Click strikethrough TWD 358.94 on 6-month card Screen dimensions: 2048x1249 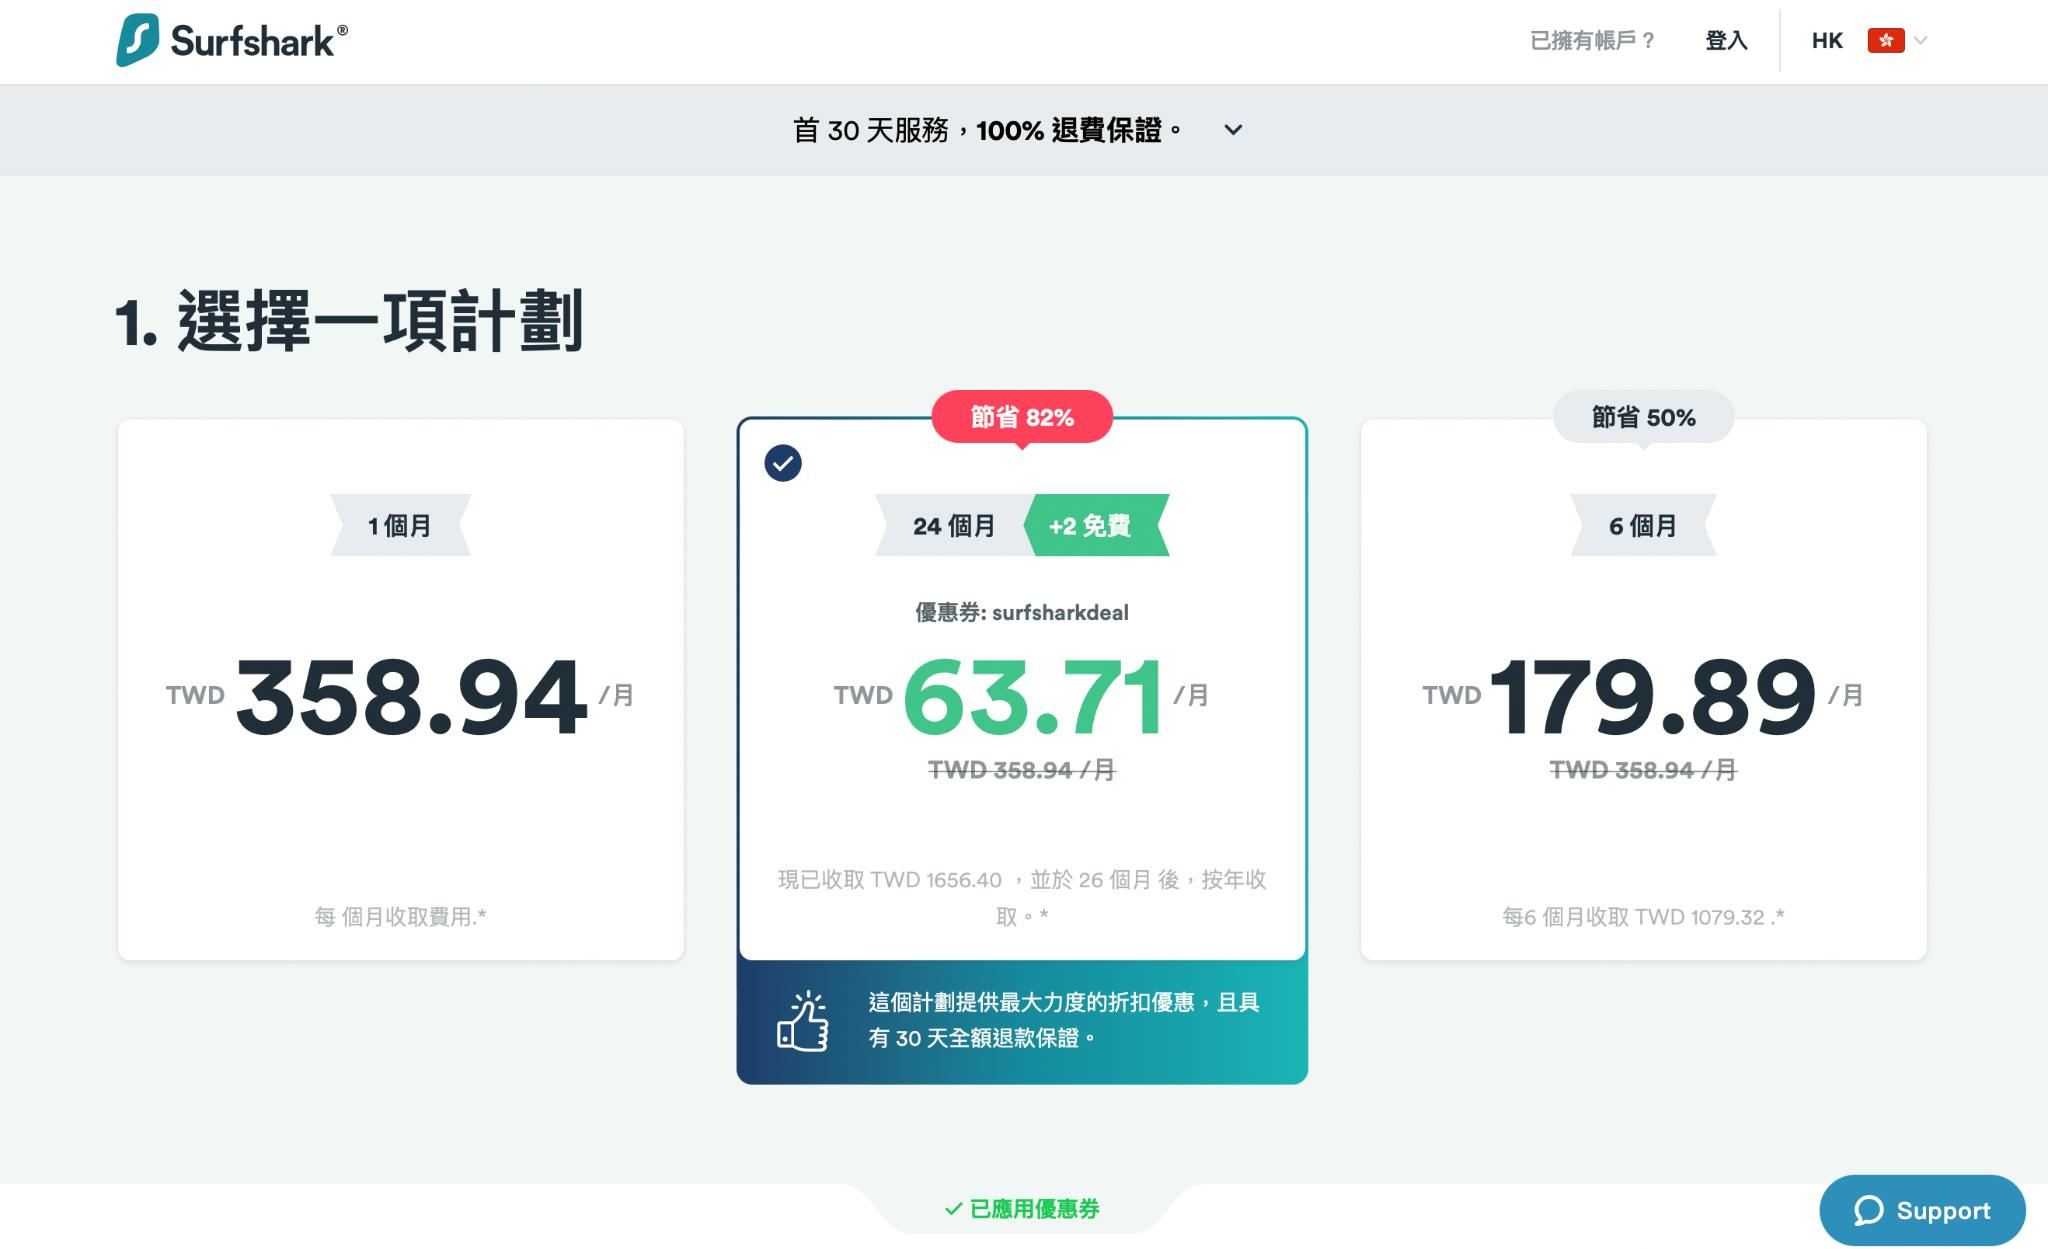click(x=1643, y=770)
